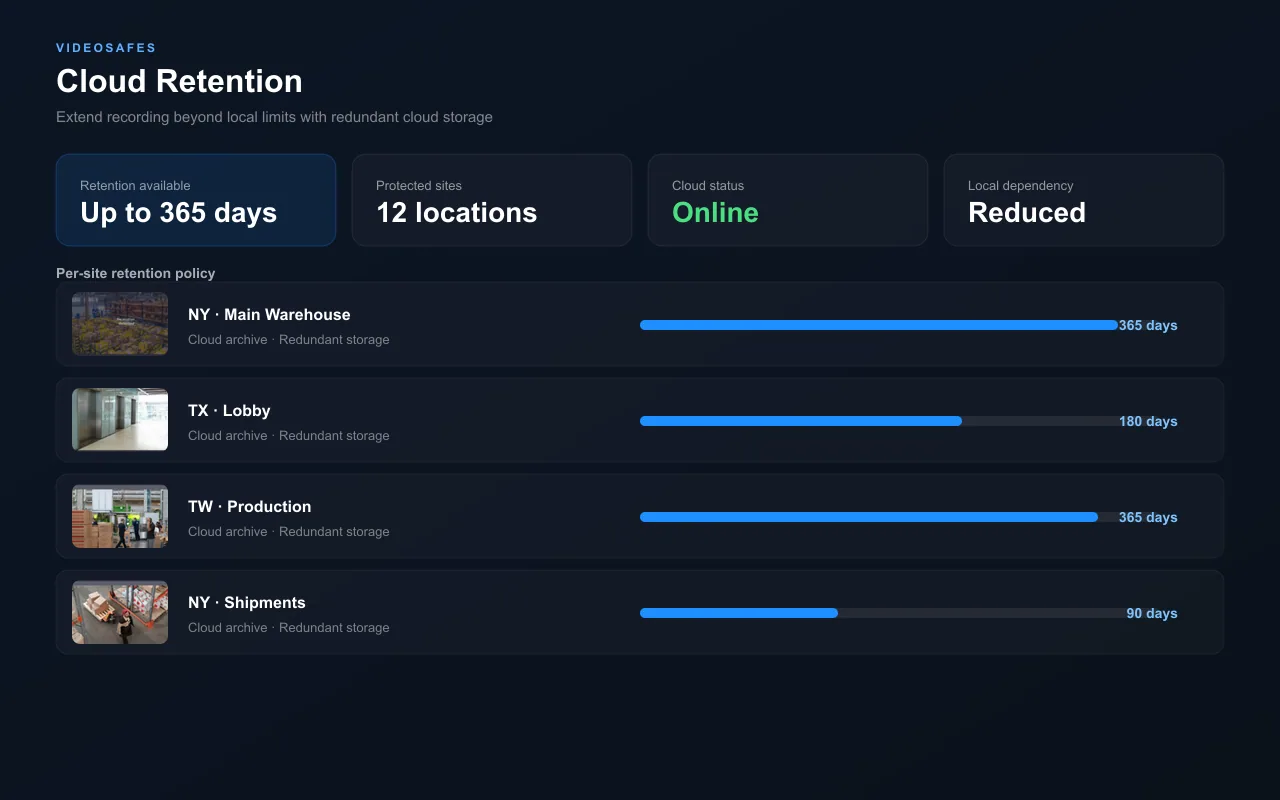The height and width of the screenshot is (800, 1280).
Task: Click the 'NY · Shipments' site name
Action: pyautogui.click(x=247, y=602)
